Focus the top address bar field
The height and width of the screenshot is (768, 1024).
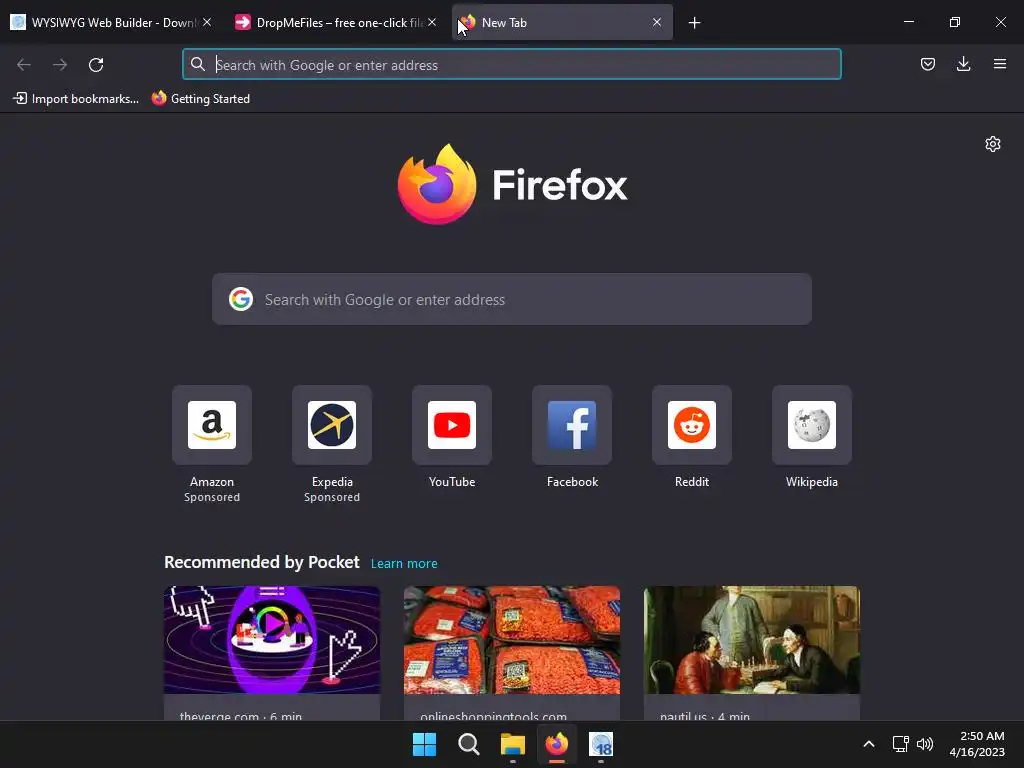pos(511,64)
